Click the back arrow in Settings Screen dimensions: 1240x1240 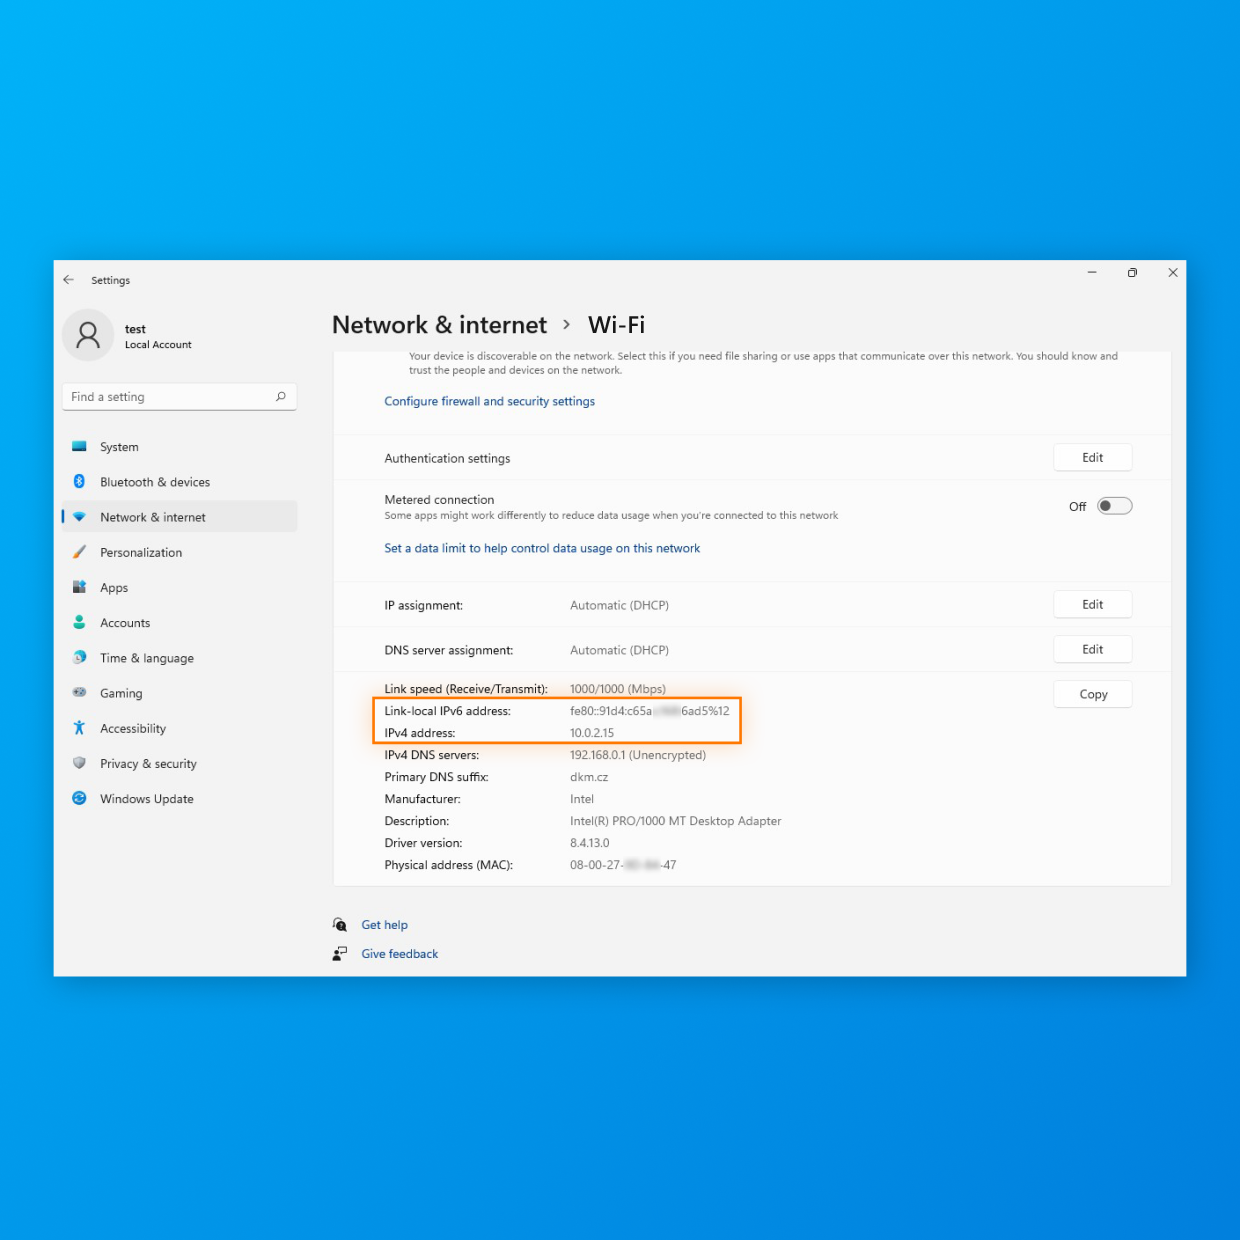[68, 280]
